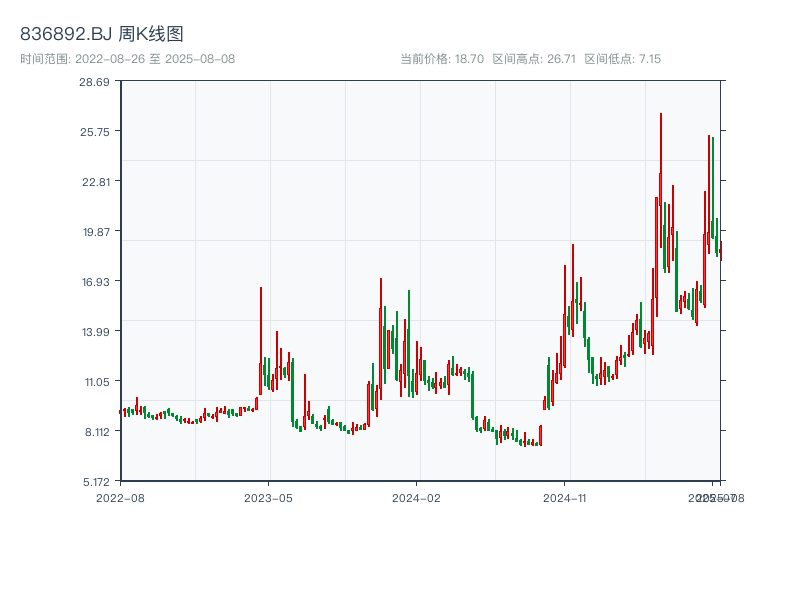
Task: Click the x-axis label 2023-05
Action: [x=268, y=498]
